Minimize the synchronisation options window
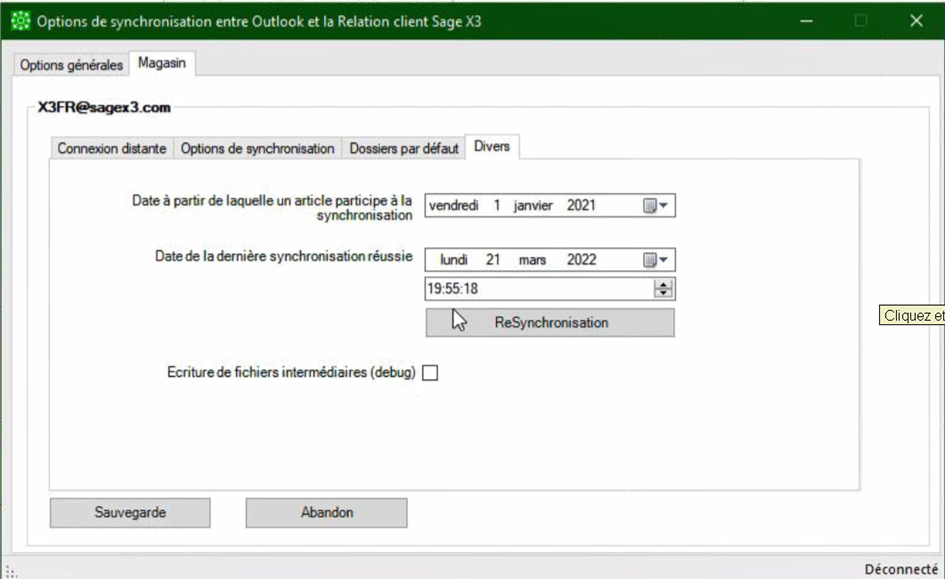The image size is (945, 579). pos(806,21)
